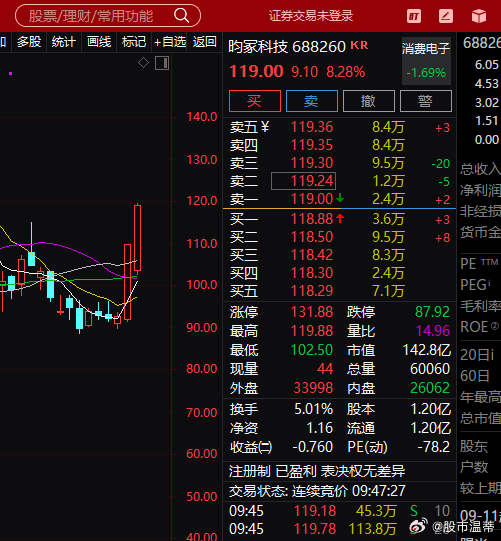Screen dimensions: 501x541
Task: Click the 09:45 trade row at 119.78
Action: [x=340, y=529]
